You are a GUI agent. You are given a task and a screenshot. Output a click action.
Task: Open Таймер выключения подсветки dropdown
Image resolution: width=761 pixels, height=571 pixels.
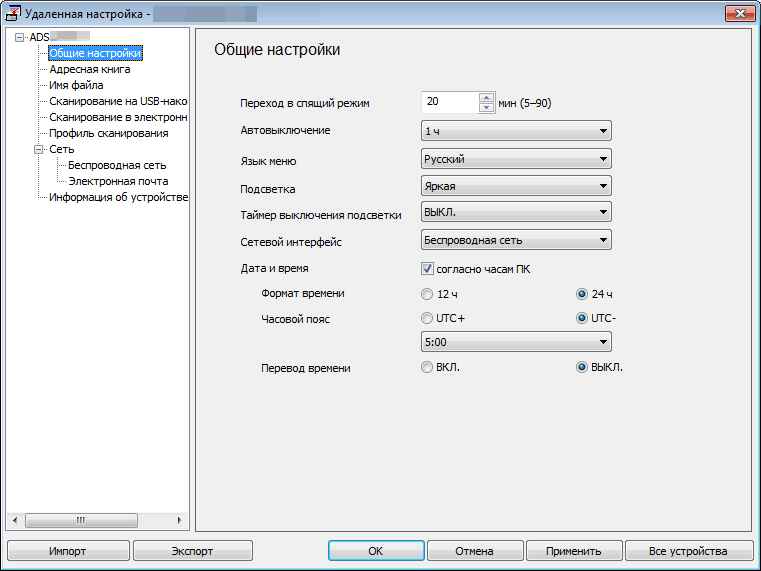coord(516,212)
